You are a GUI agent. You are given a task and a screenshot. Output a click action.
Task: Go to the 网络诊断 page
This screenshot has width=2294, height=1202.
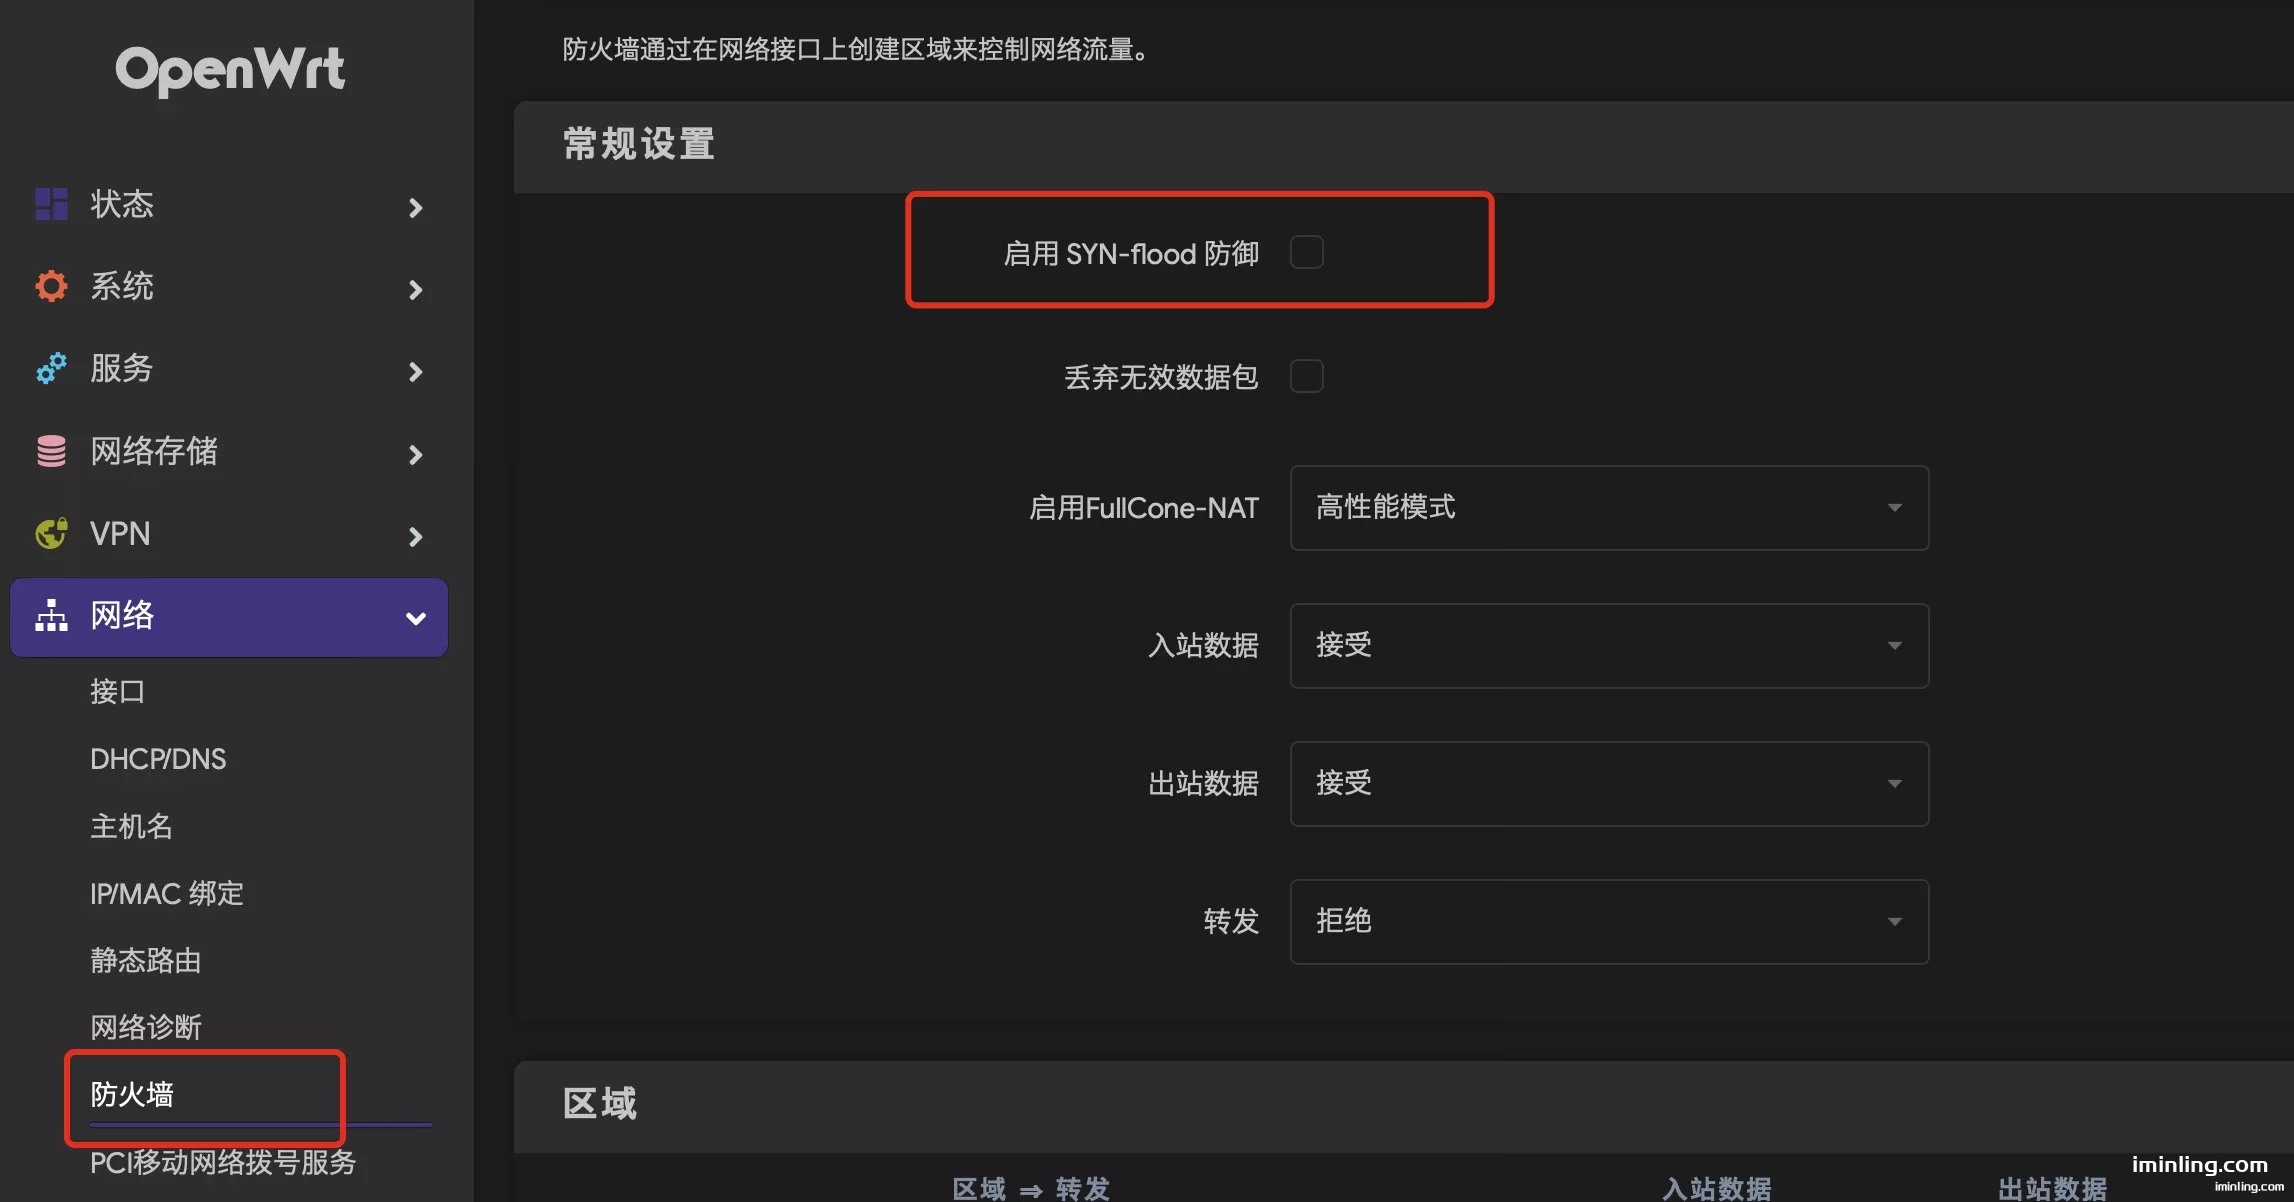tap(146, 1027)
